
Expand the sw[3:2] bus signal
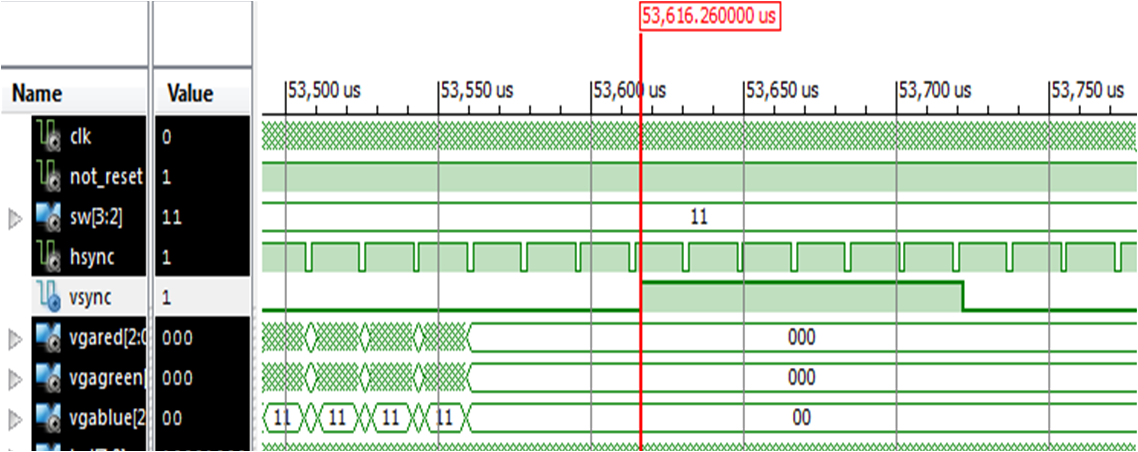pyautogui.click(x=13, y=217)
